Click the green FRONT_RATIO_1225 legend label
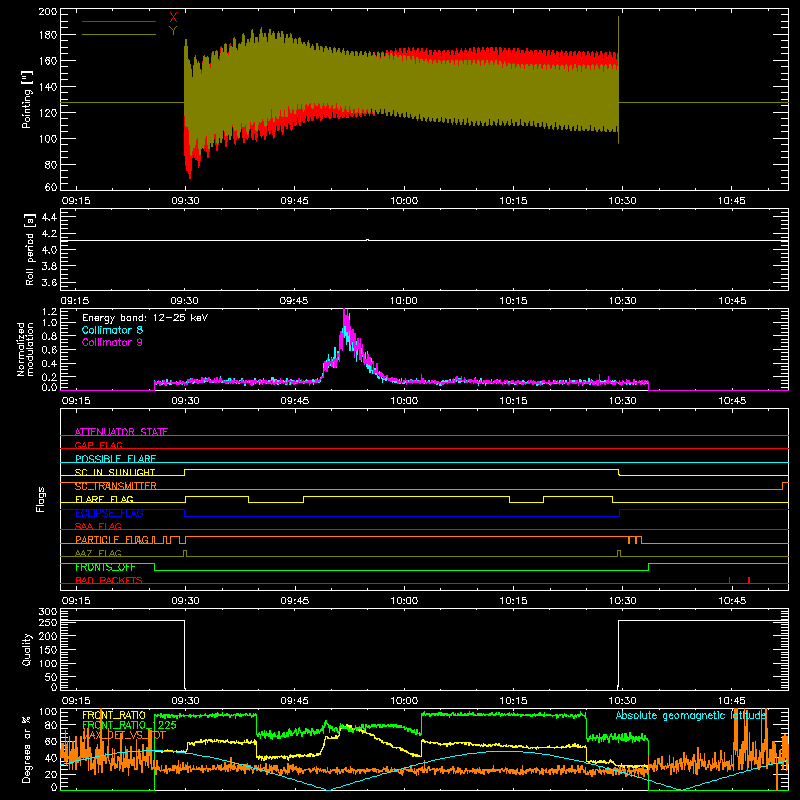This screenshot has height=800, width=800. point(129,725)
